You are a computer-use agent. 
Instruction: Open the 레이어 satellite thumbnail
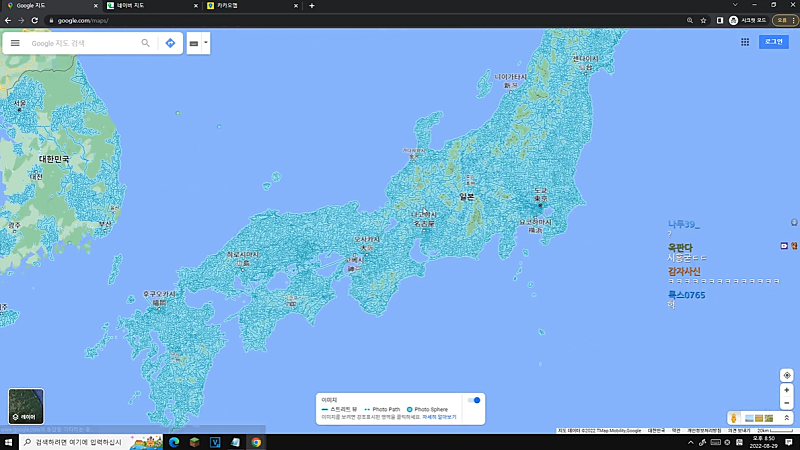click(x=26, y=406)
